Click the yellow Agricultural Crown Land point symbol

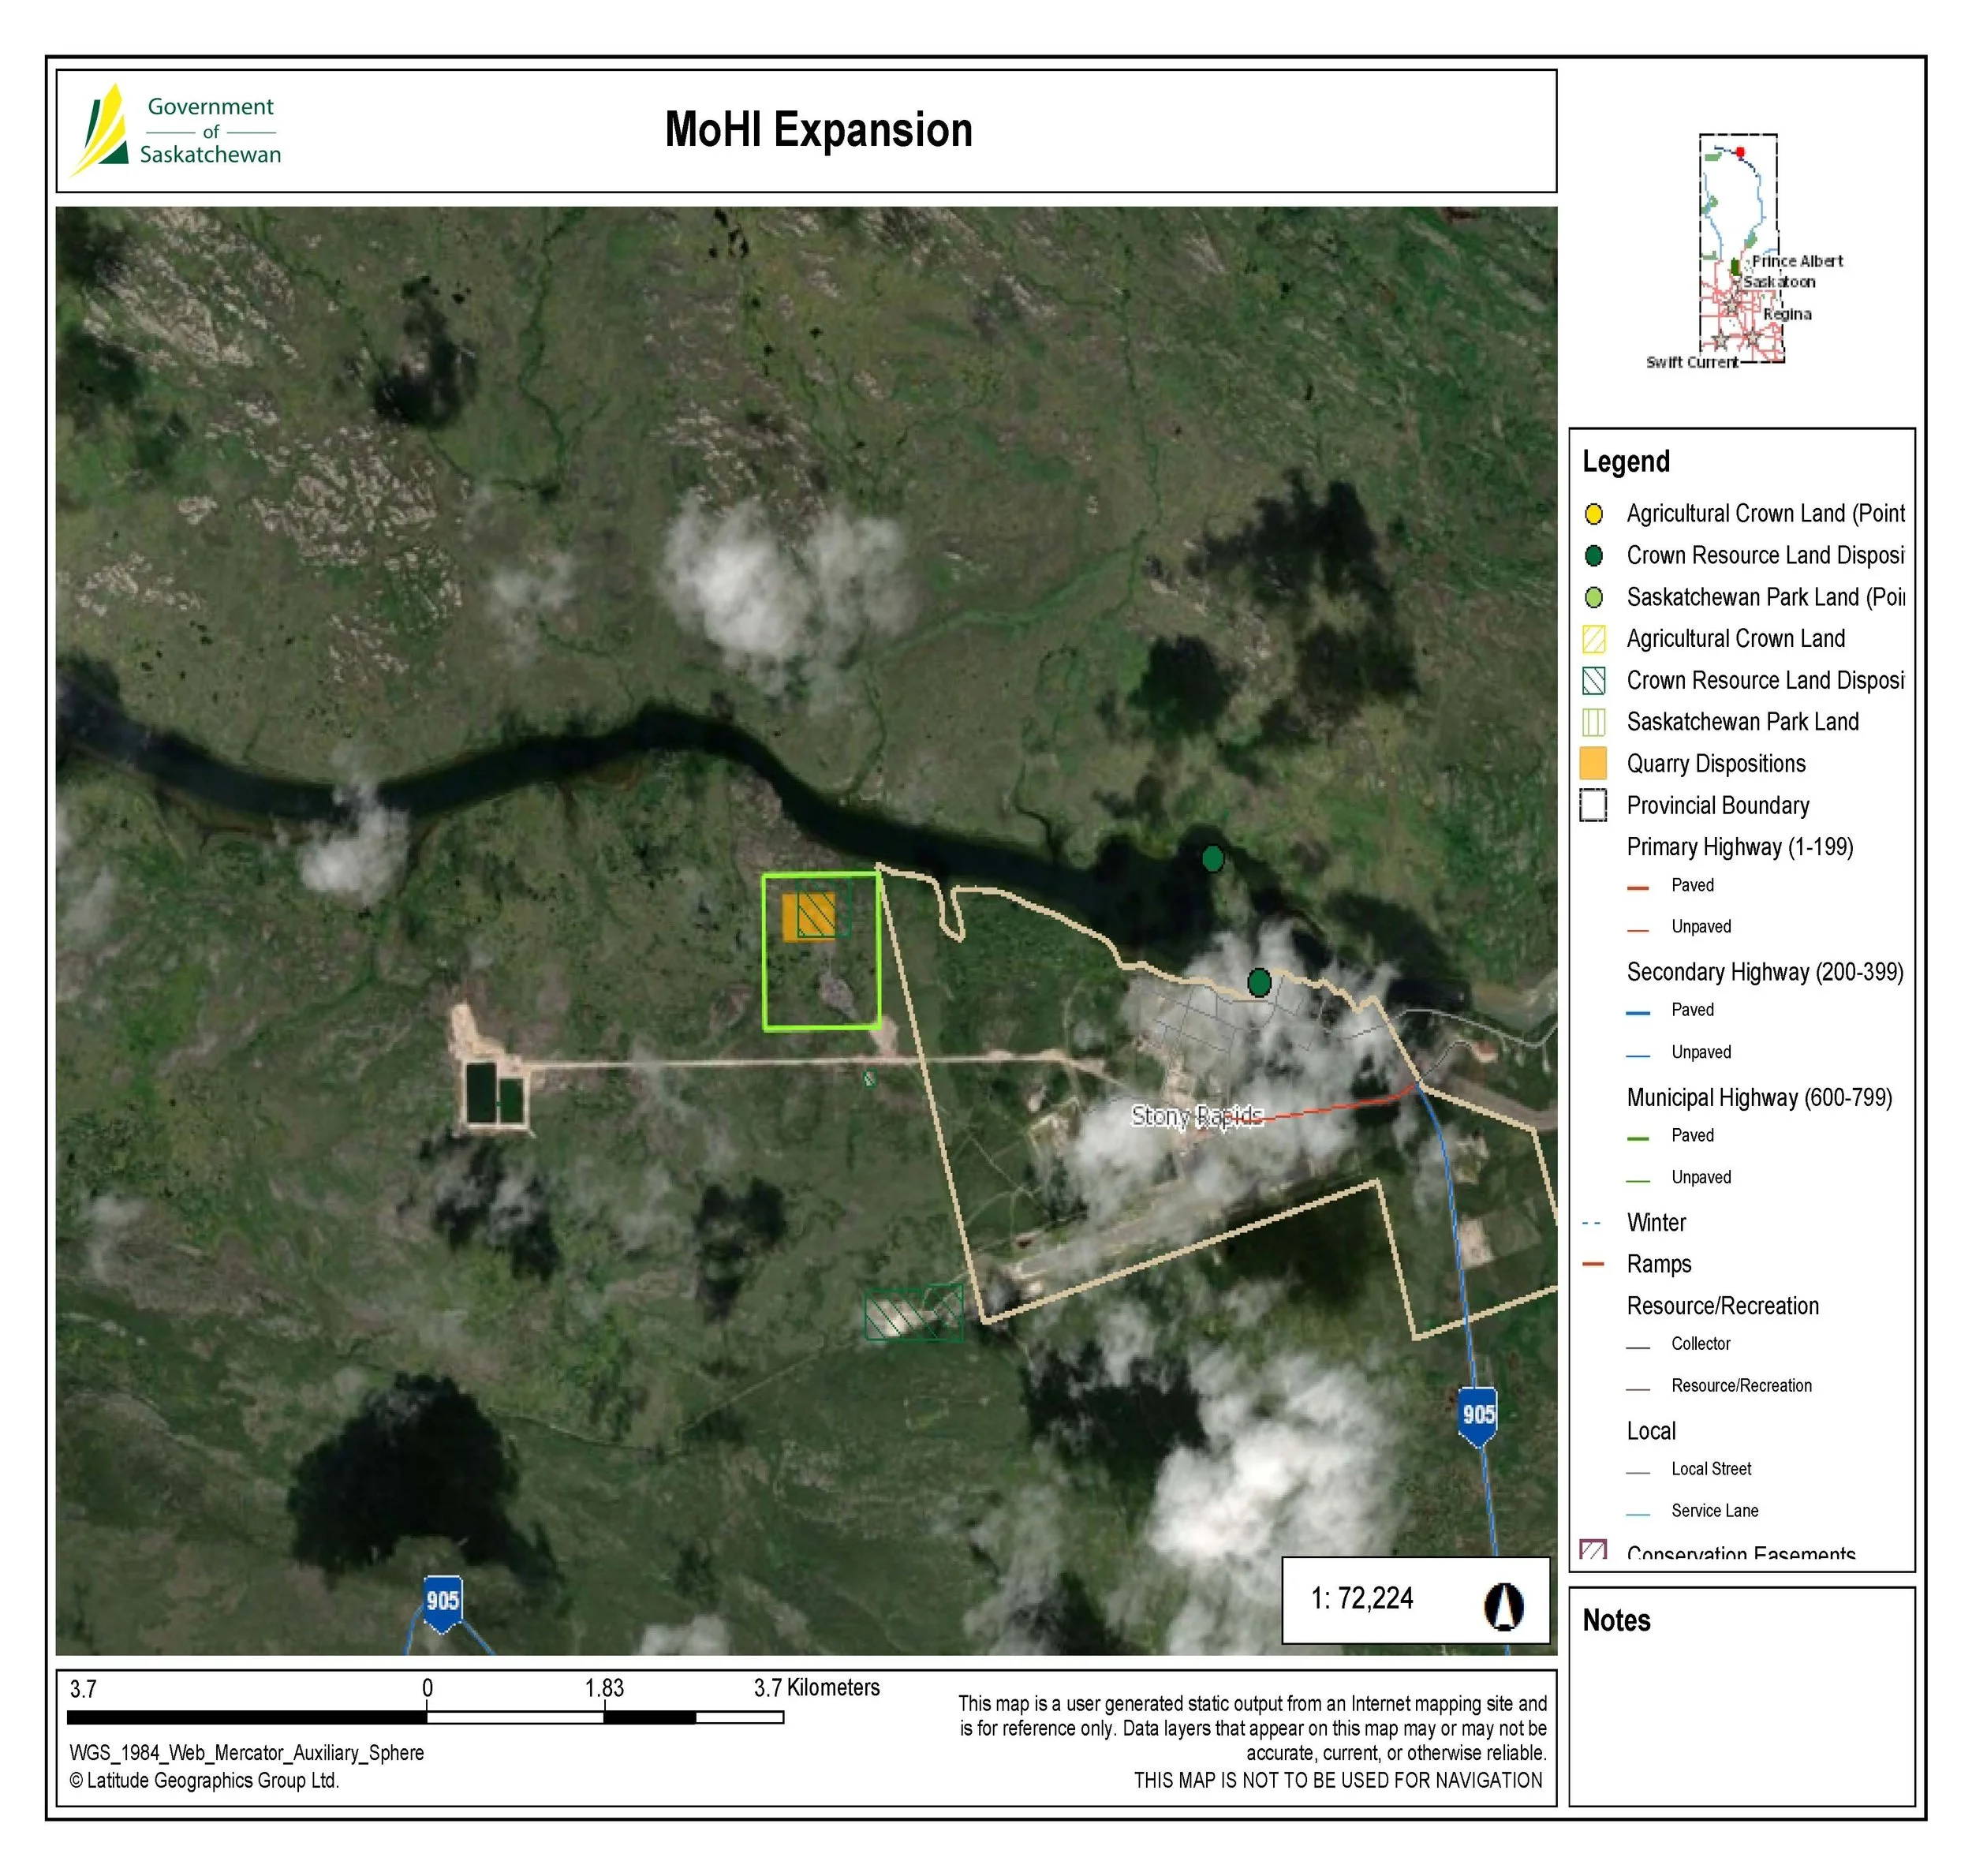pyautogui.click(x=1593, y=514)
